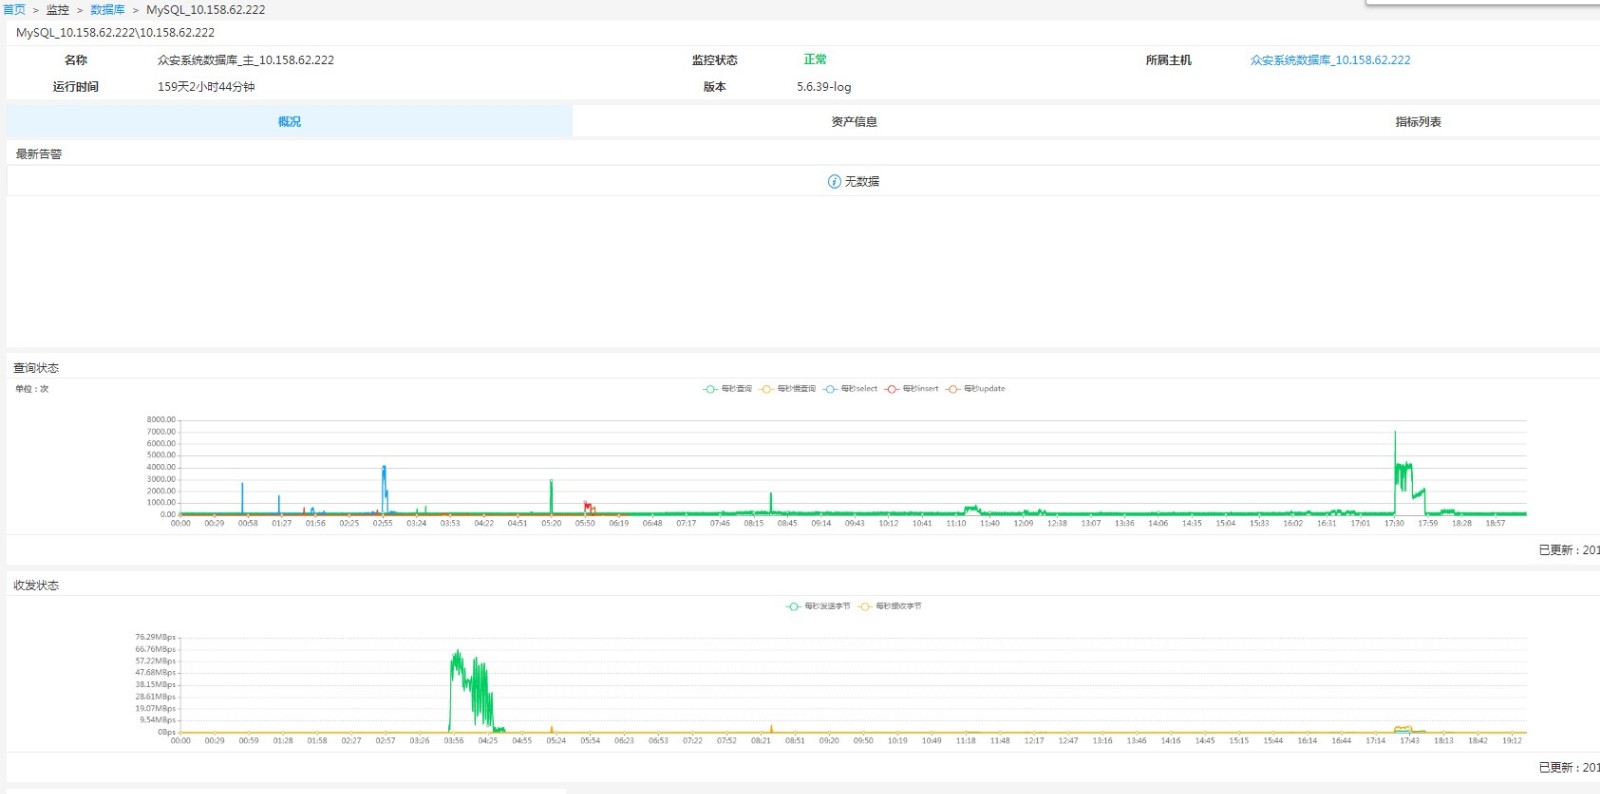This screenshot has width=1600, height=794.
Task: Select the 监控 breadcrumb item
Action: [57, 9]
